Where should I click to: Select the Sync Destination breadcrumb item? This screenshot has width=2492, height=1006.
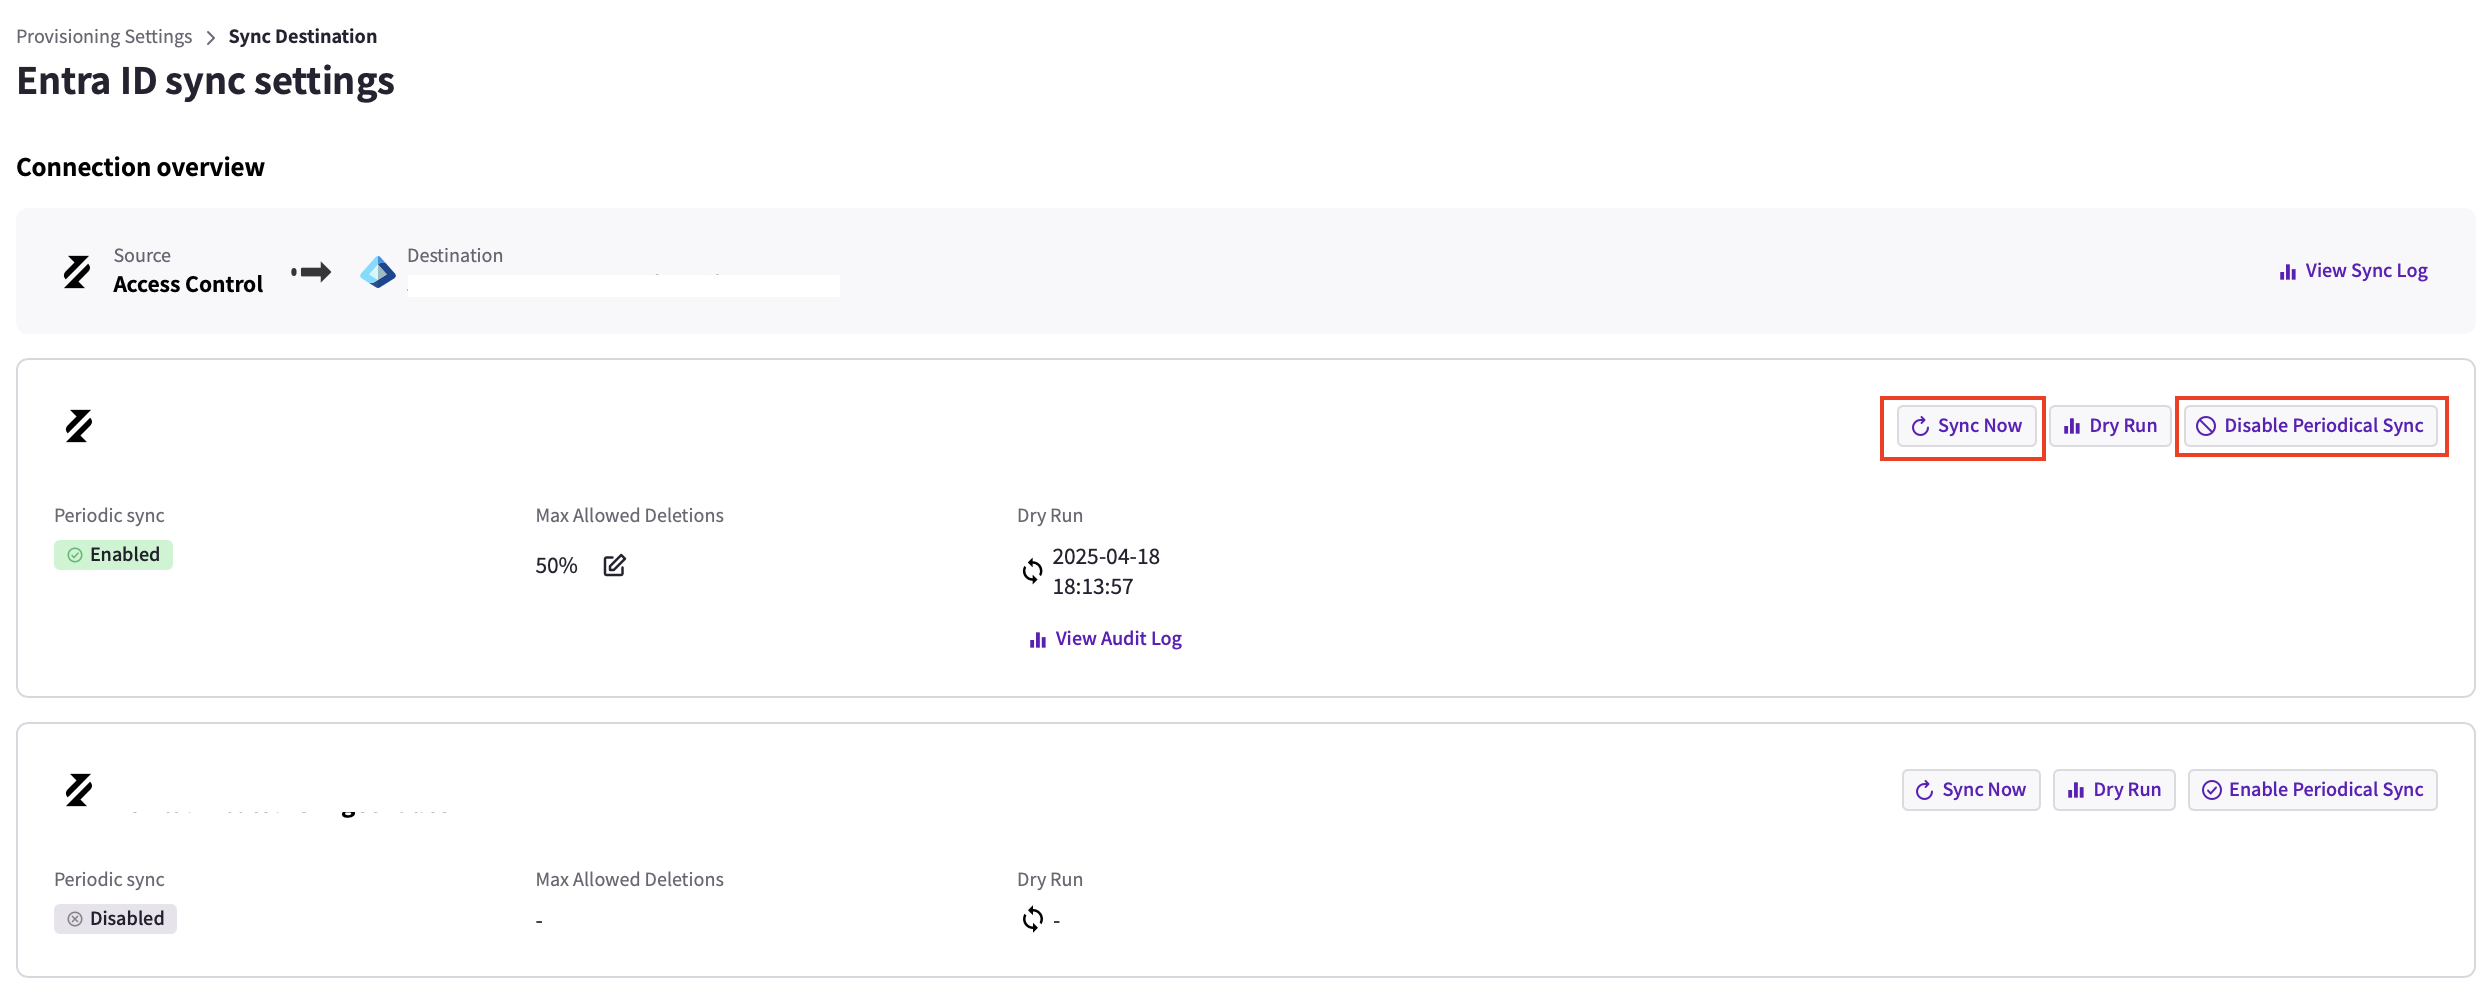pos(303,37)
